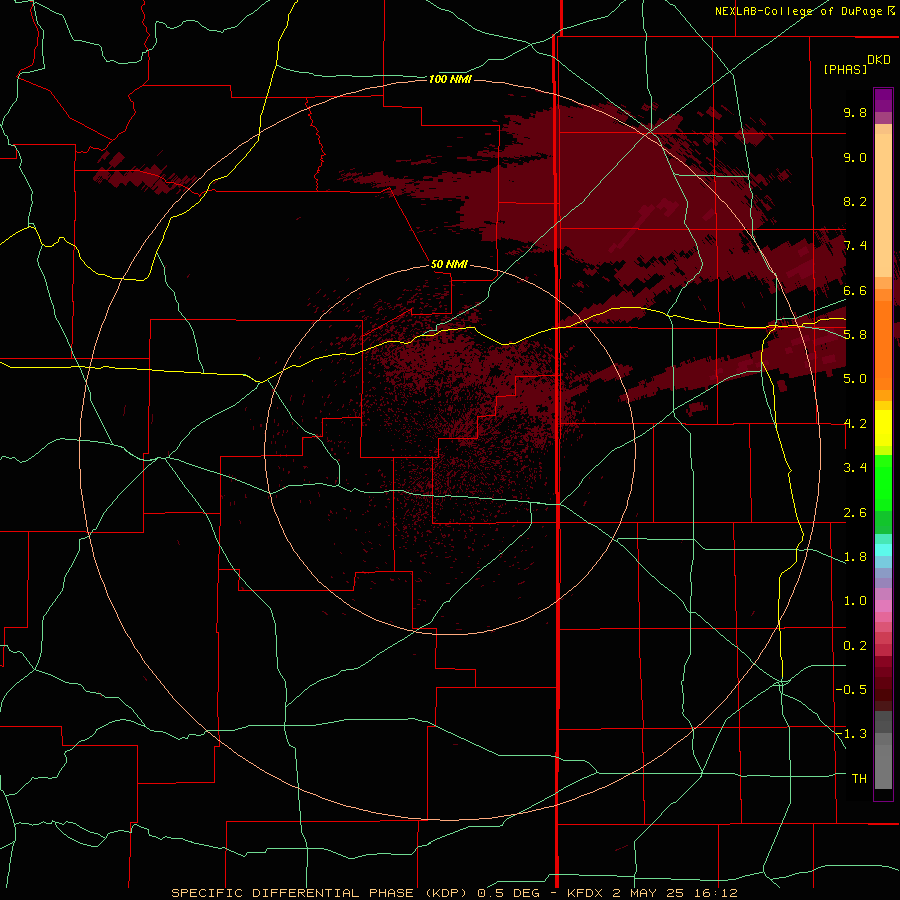Click the 0.2 legend value
This screenshot has height=900, width=900.
point(855,646)
